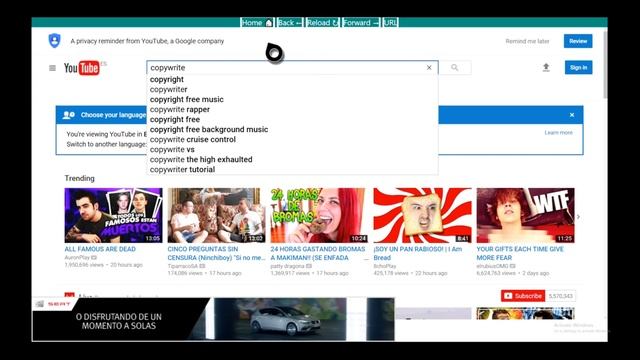Screen dimensions: 640x360
Task: Open the Learn more link
Action: (558, 133)
